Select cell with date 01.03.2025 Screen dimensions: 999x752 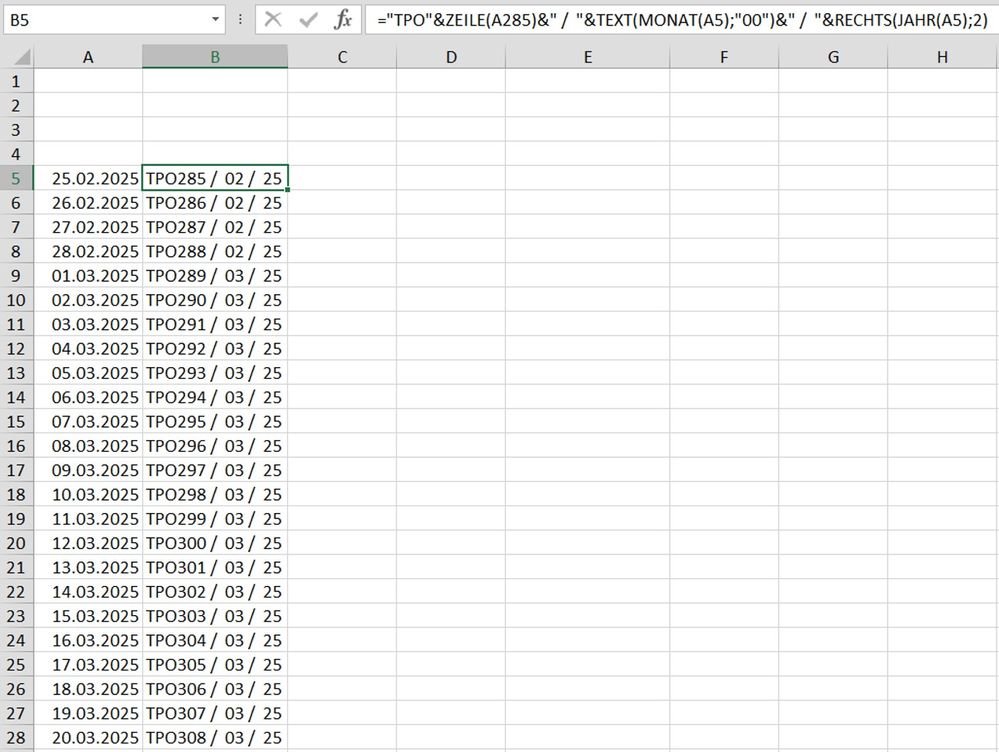click(x=88, y=275)
